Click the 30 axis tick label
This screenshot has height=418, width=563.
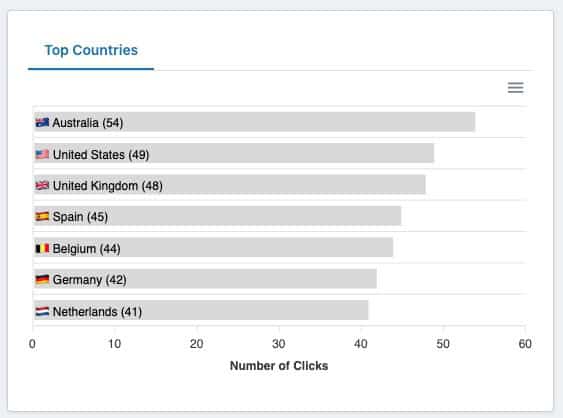[x=279, y=344]
